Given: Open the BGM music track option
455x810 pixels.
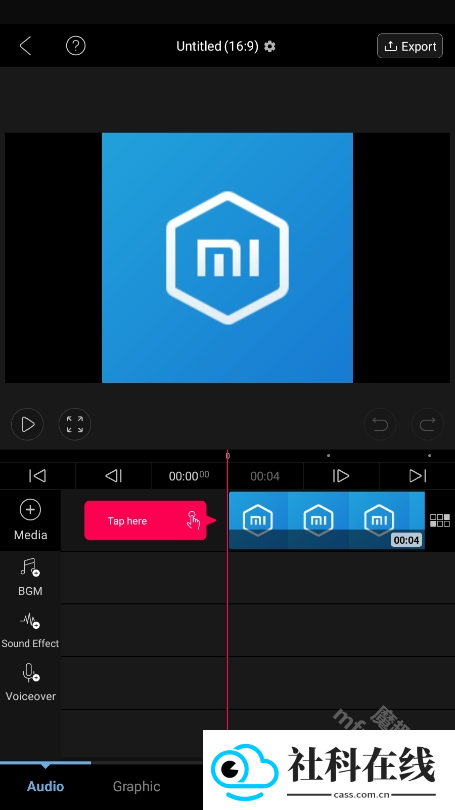Looking at the screenshot, I should 30,577.
